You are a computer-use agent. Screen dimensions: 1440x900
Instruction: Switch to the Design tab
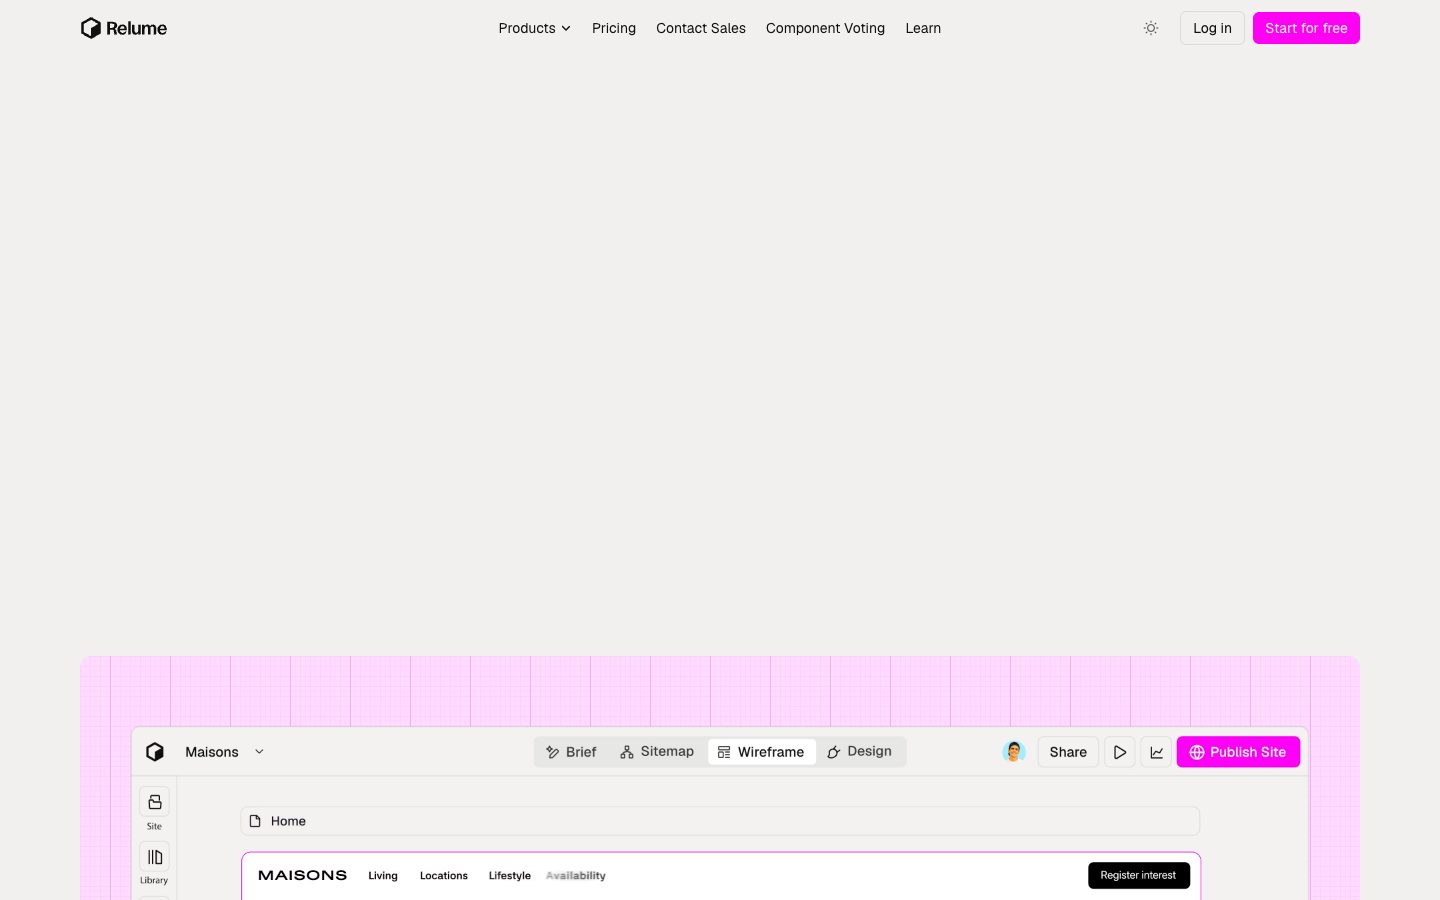coord(860,752)
